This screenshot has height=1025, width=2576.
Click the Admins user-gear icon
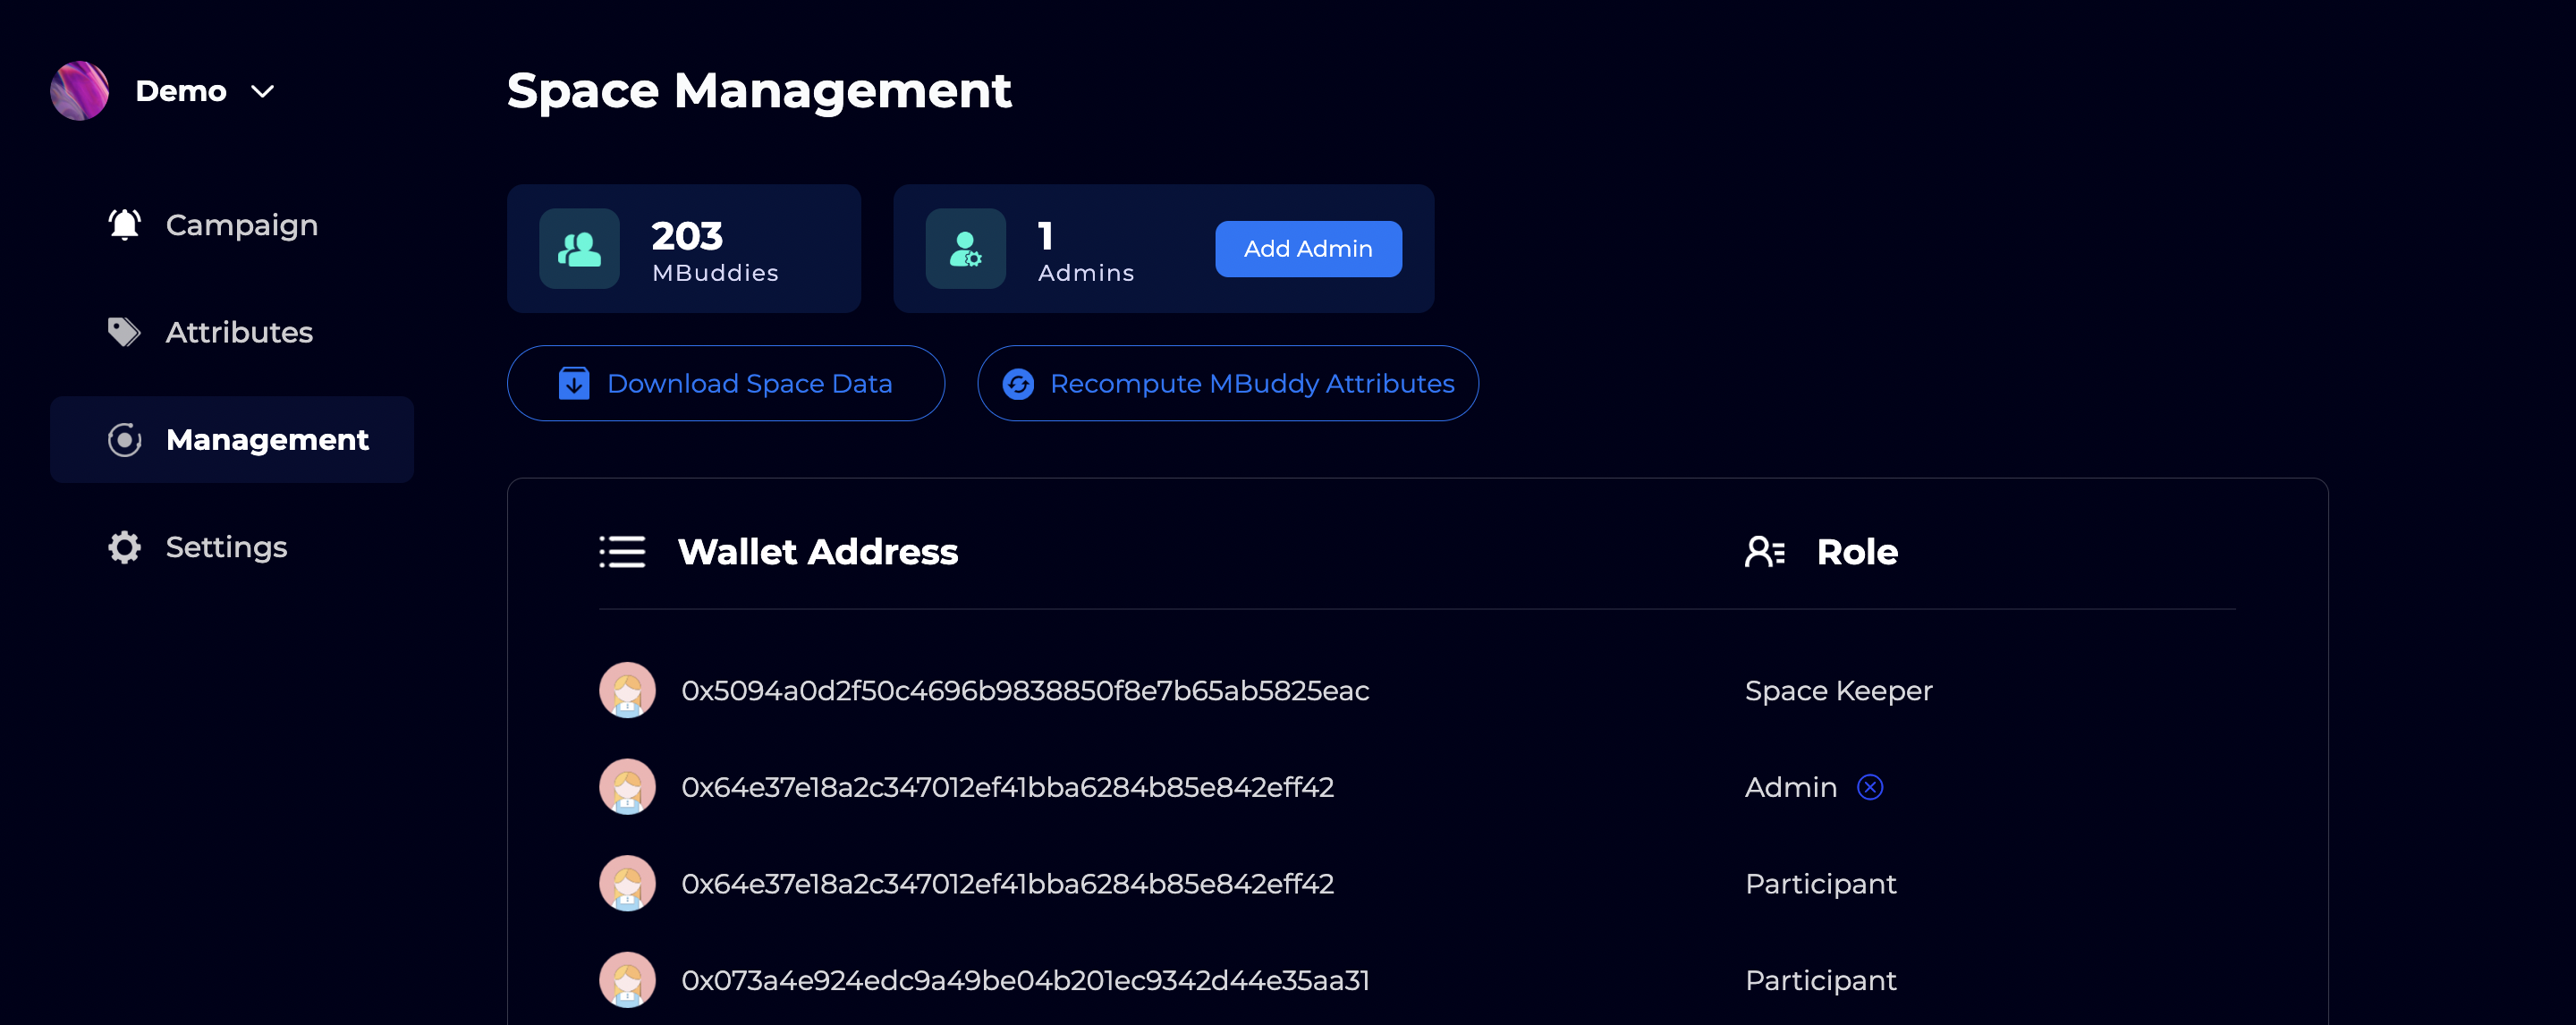(965, 248)
